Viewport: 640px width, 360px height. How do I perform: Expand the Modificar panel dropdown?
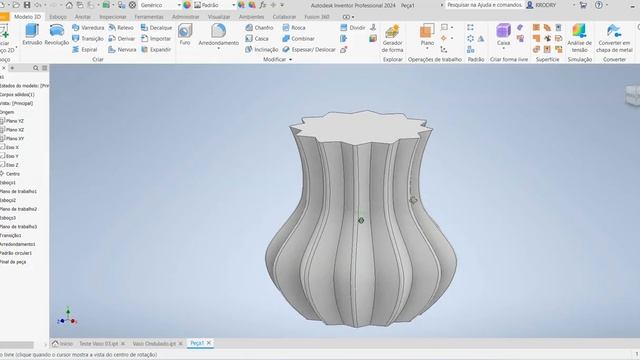[x=291, y=60]
